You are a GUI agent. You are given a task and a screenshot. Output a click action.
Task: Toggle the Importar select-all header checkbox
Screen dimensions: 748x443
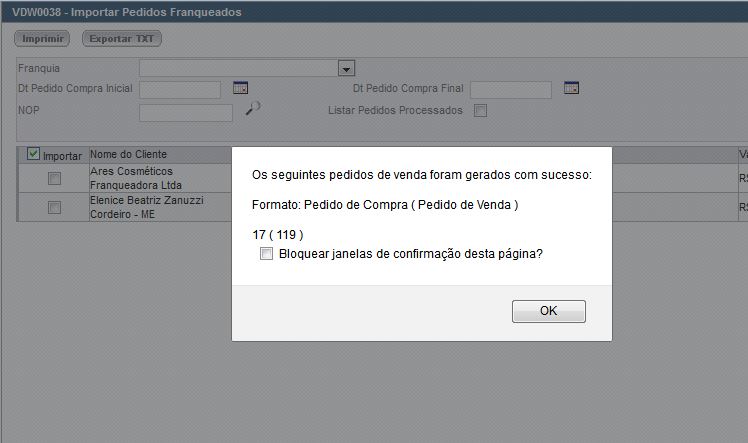click(x=33, y=154)
